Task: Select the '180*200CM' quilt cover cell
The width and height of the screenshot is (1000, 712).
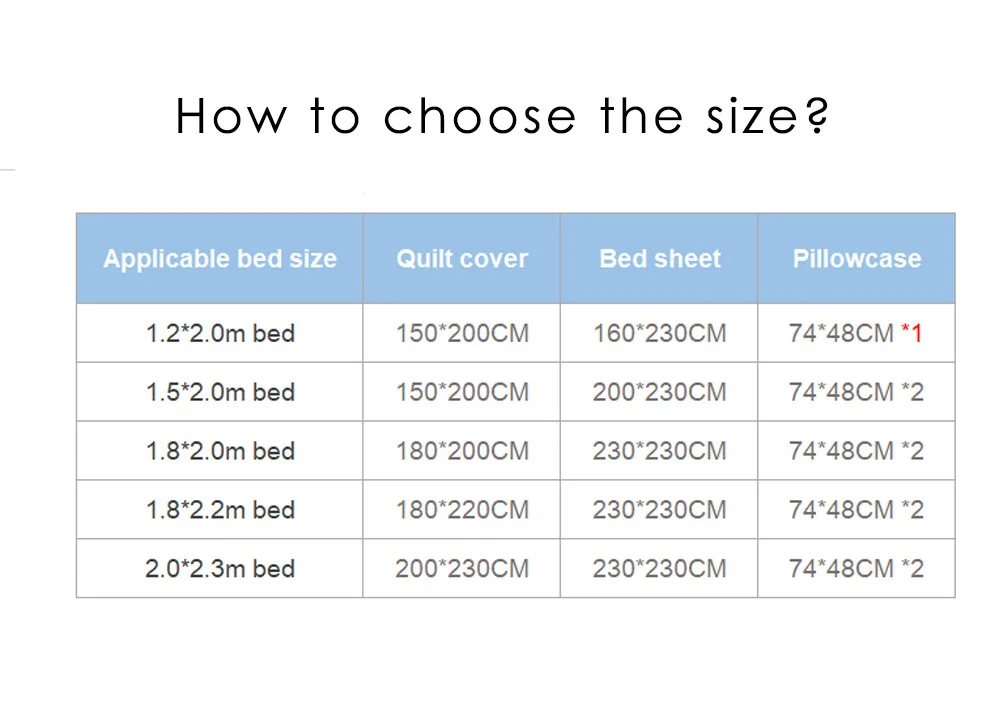Action: [462, 451]
